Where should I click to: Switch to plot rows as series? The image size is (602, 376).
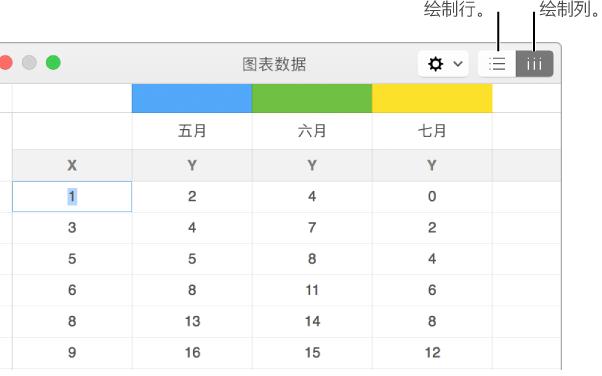click(x=497, y=64)
